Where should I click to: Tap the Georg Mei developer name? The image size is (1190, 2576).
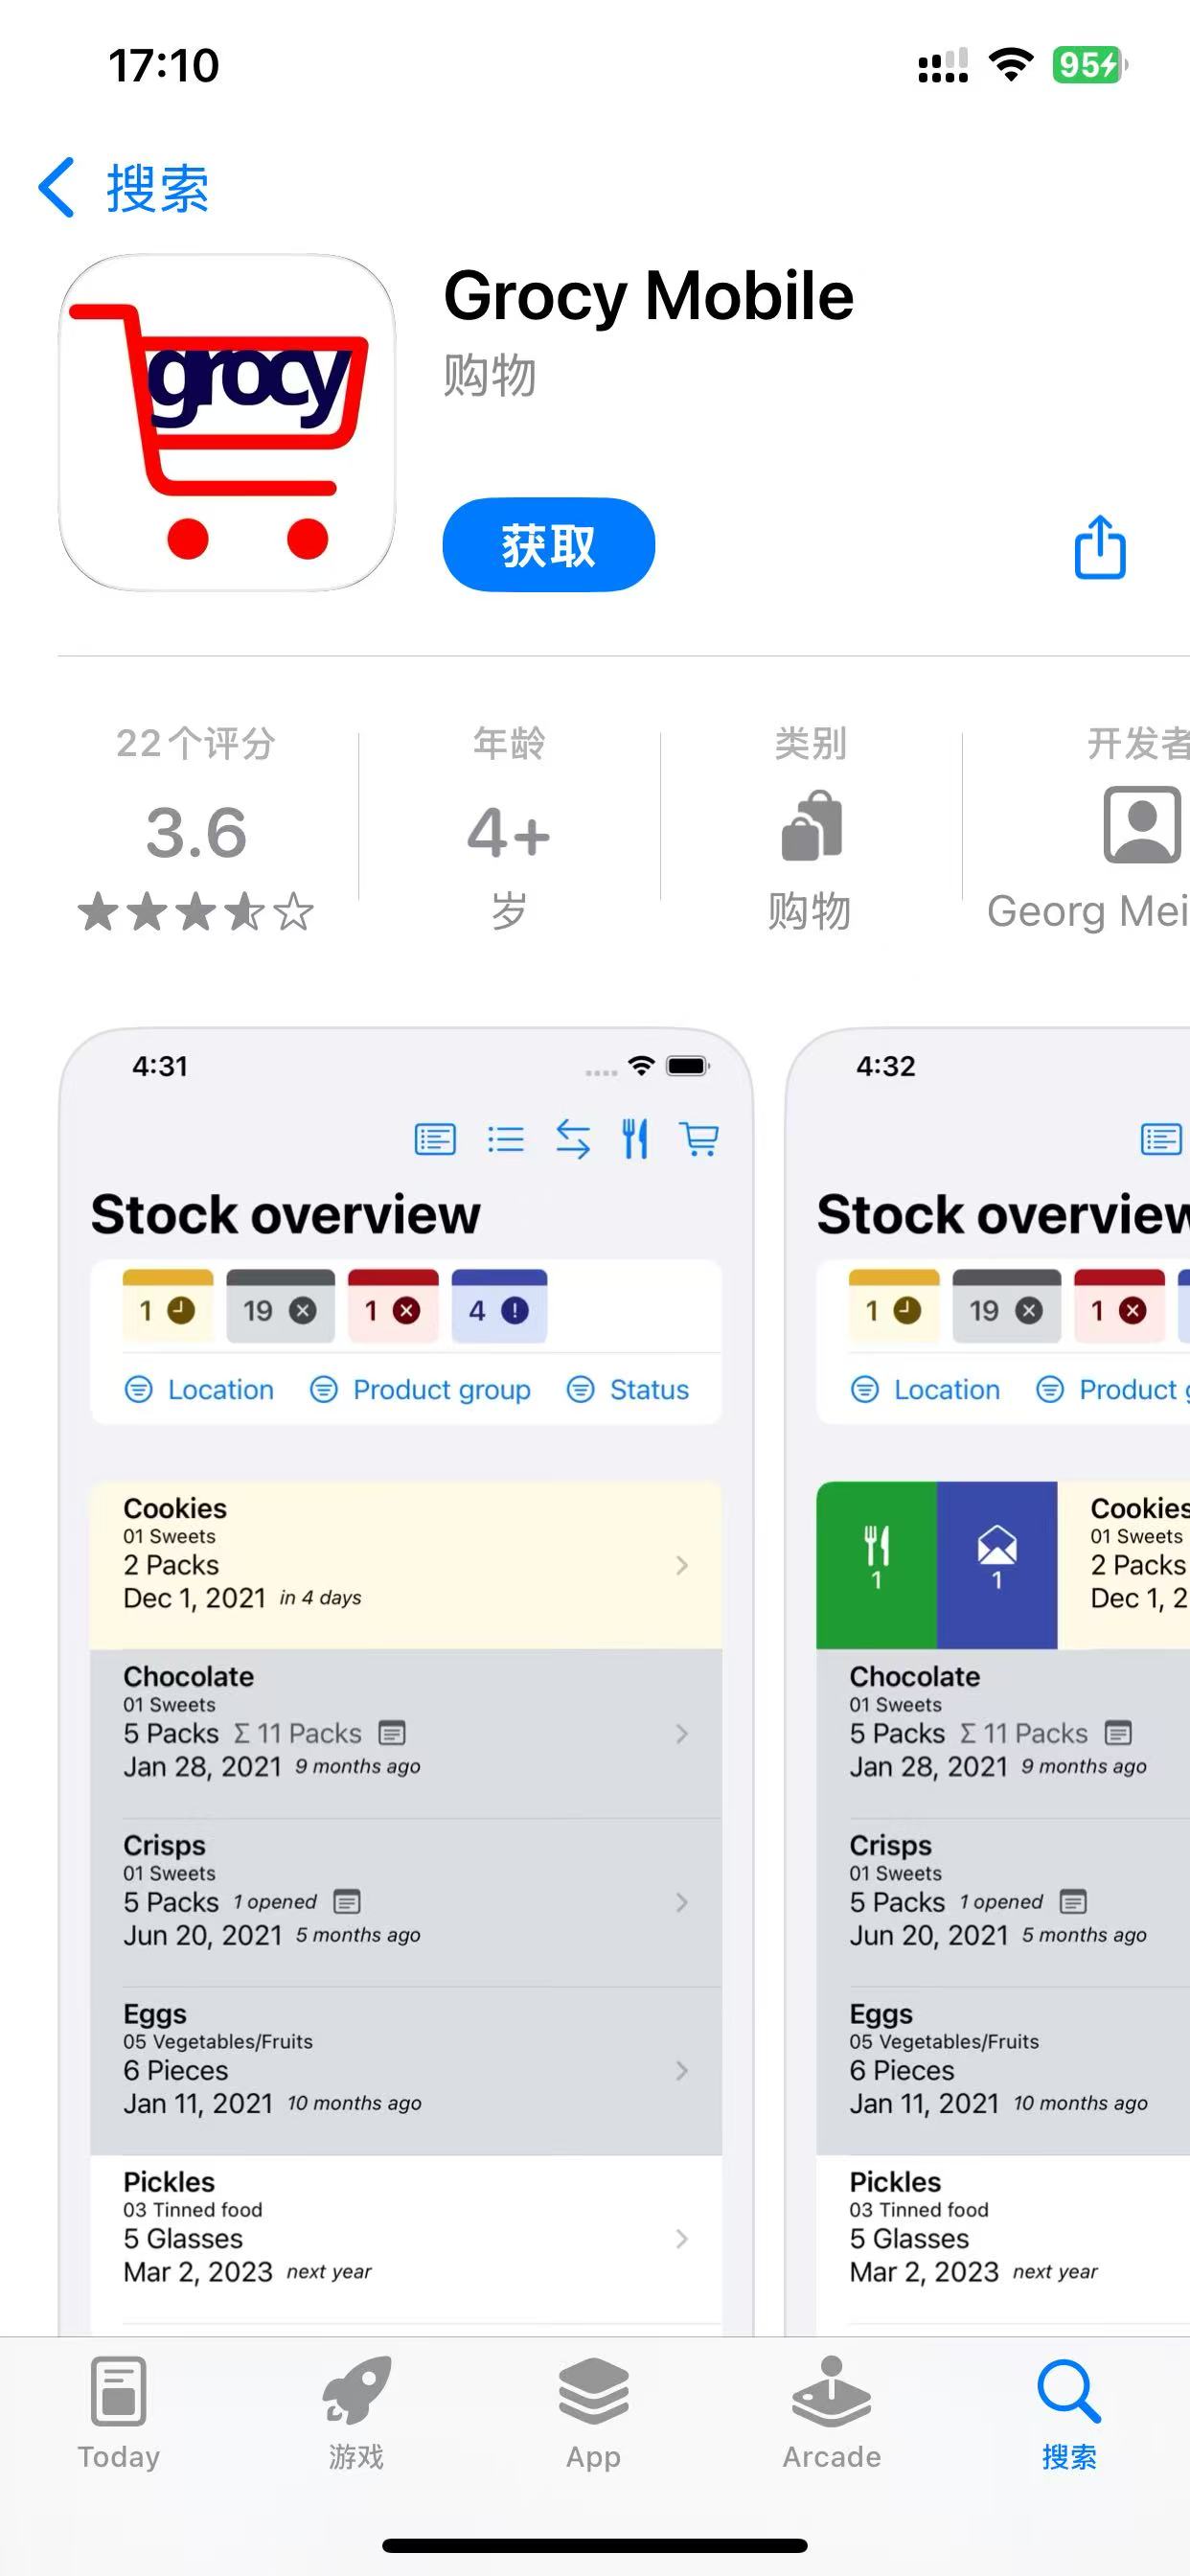point(1088,911)
